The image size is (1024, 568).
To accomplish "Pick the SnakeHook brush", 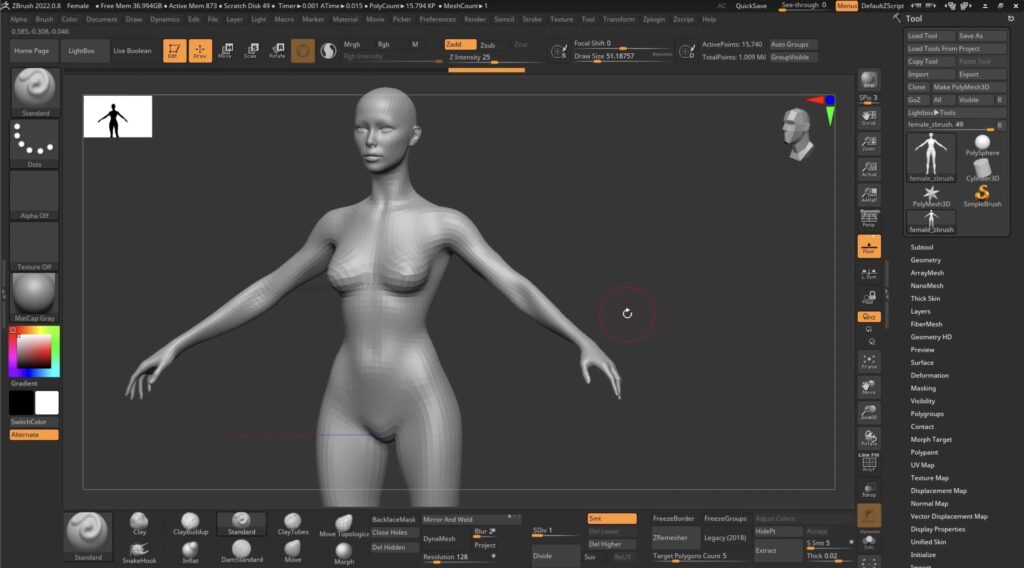I will [139, 551].
